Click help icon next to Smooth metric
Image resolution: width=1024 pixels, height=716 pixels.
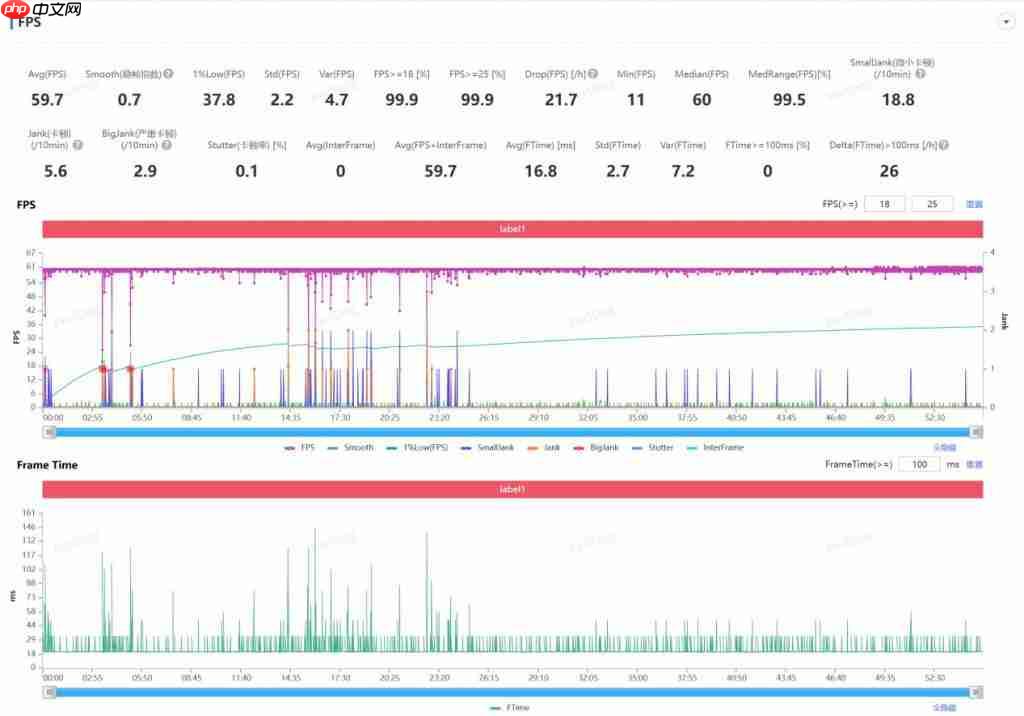[168, 74]
